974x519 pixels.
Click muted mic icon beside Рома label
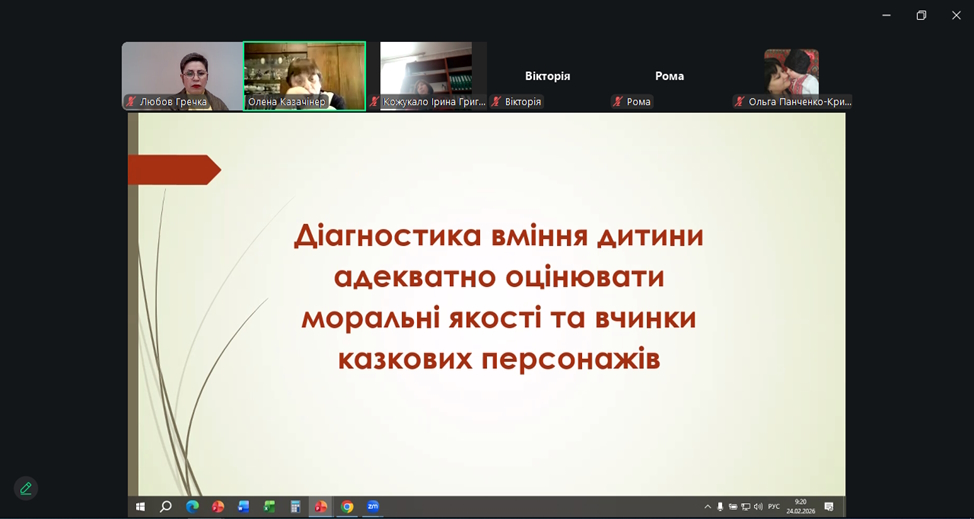[618, 102]
